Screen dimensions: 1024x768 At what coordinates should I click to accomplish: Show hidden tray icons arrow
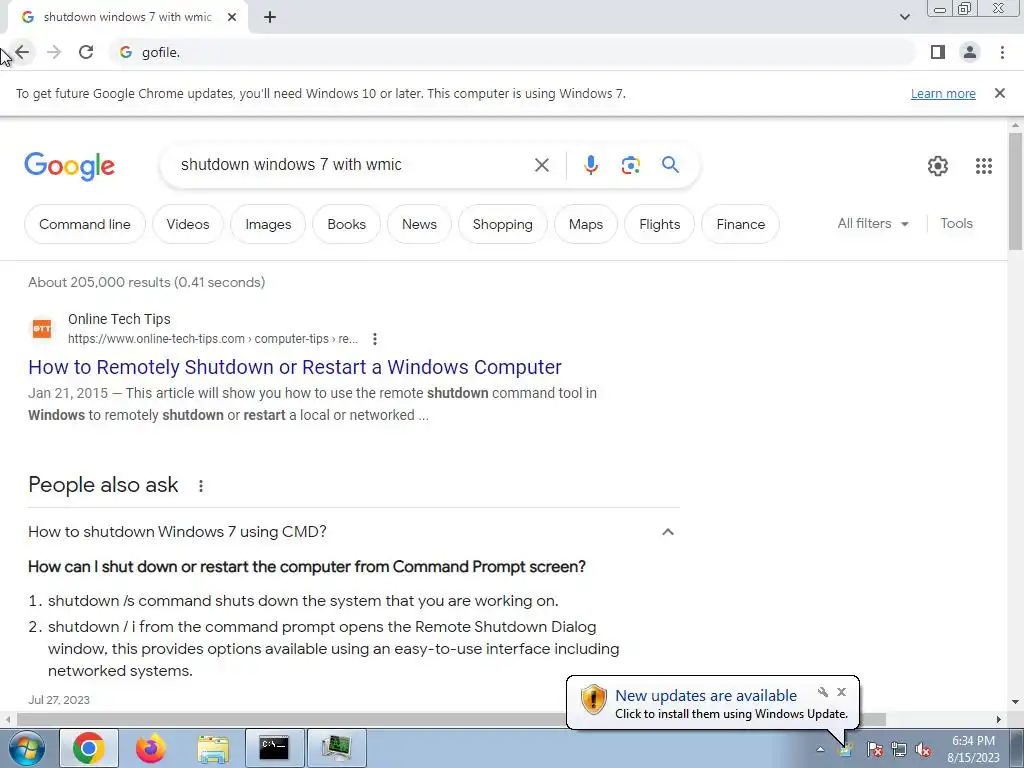[820, 749]
